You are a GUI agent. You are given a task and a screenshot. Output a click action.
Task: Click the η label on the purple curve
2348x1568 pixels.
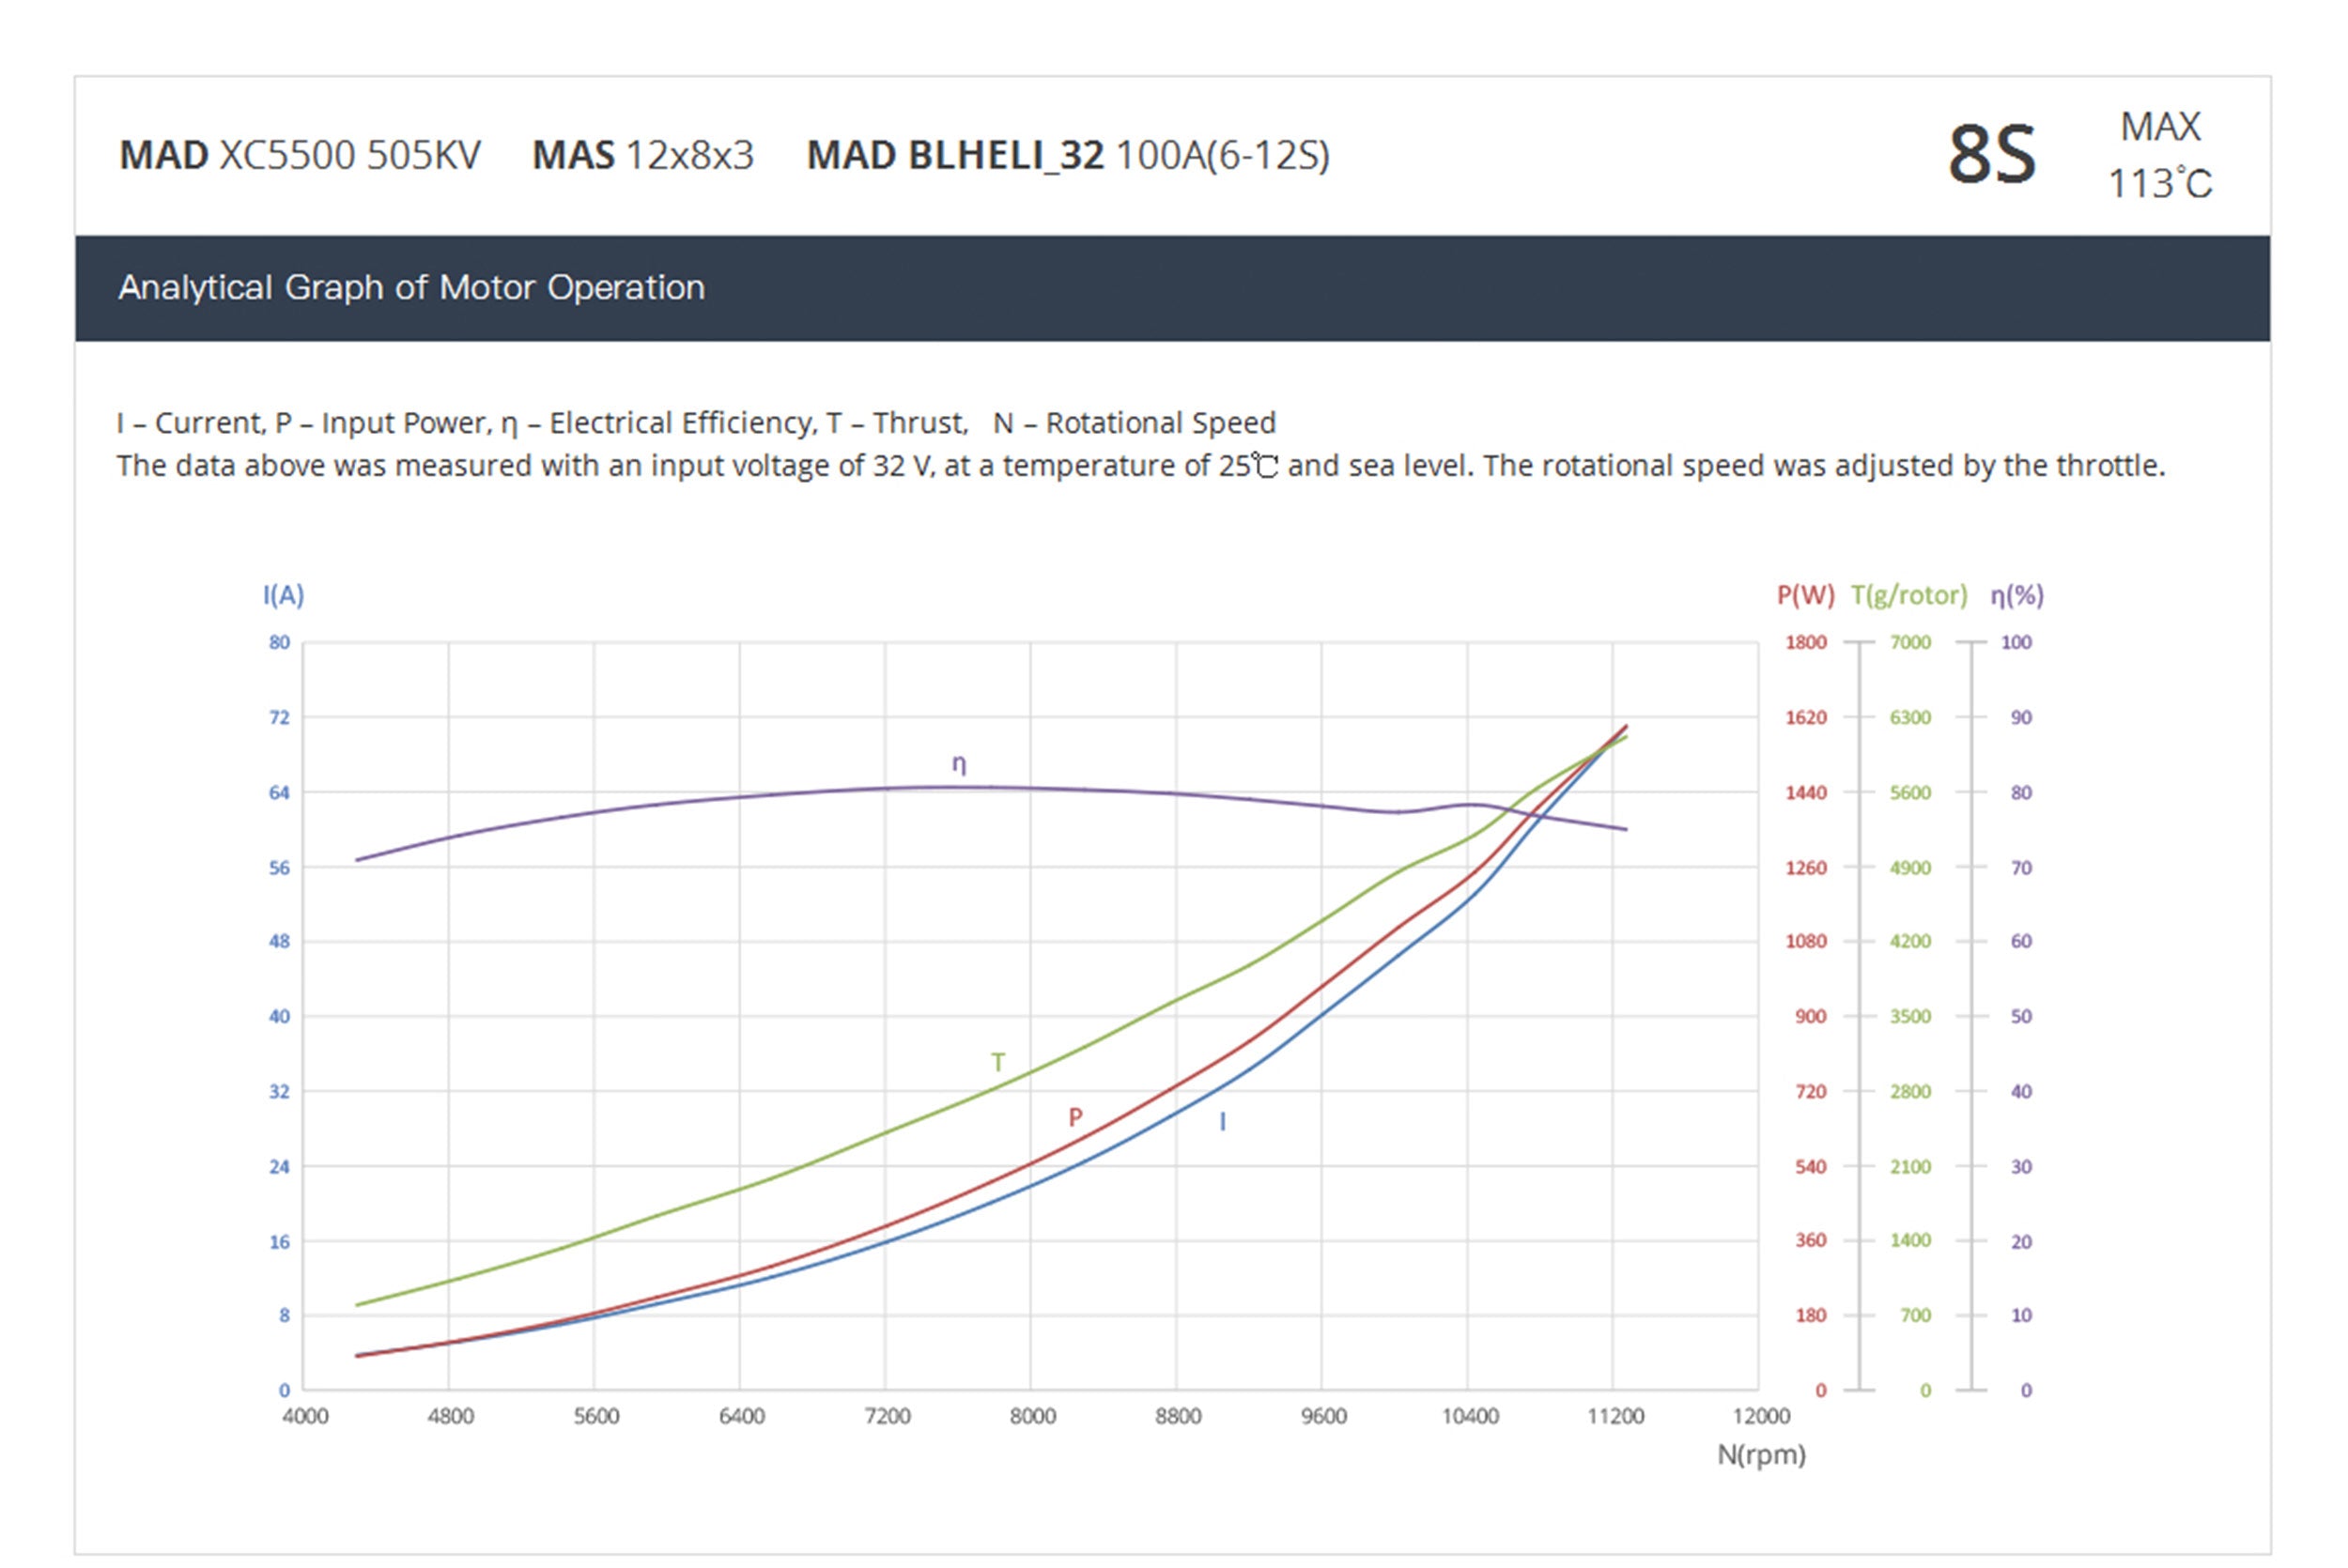coord(958,764)
